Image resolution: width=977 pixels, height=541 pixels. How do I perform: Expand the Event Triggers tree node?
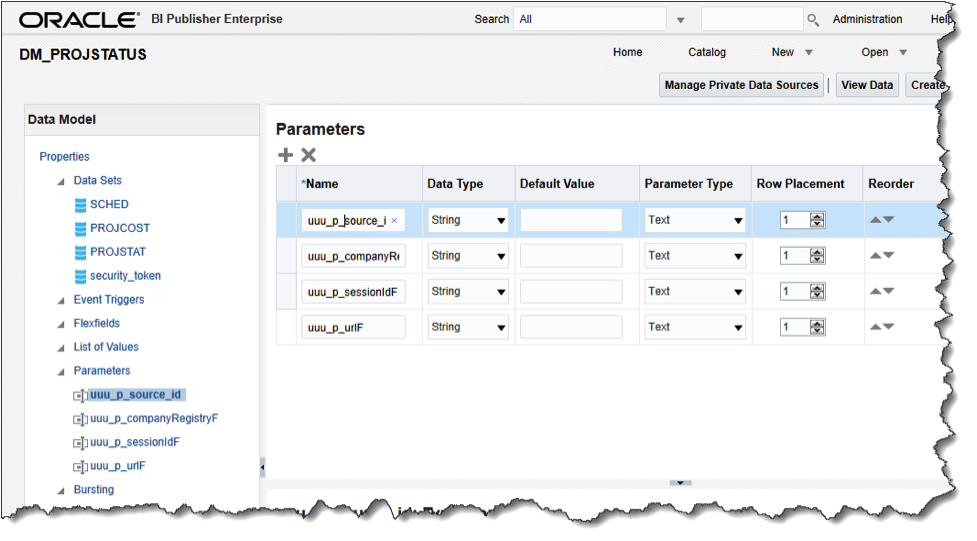click(x=61, y=301)
